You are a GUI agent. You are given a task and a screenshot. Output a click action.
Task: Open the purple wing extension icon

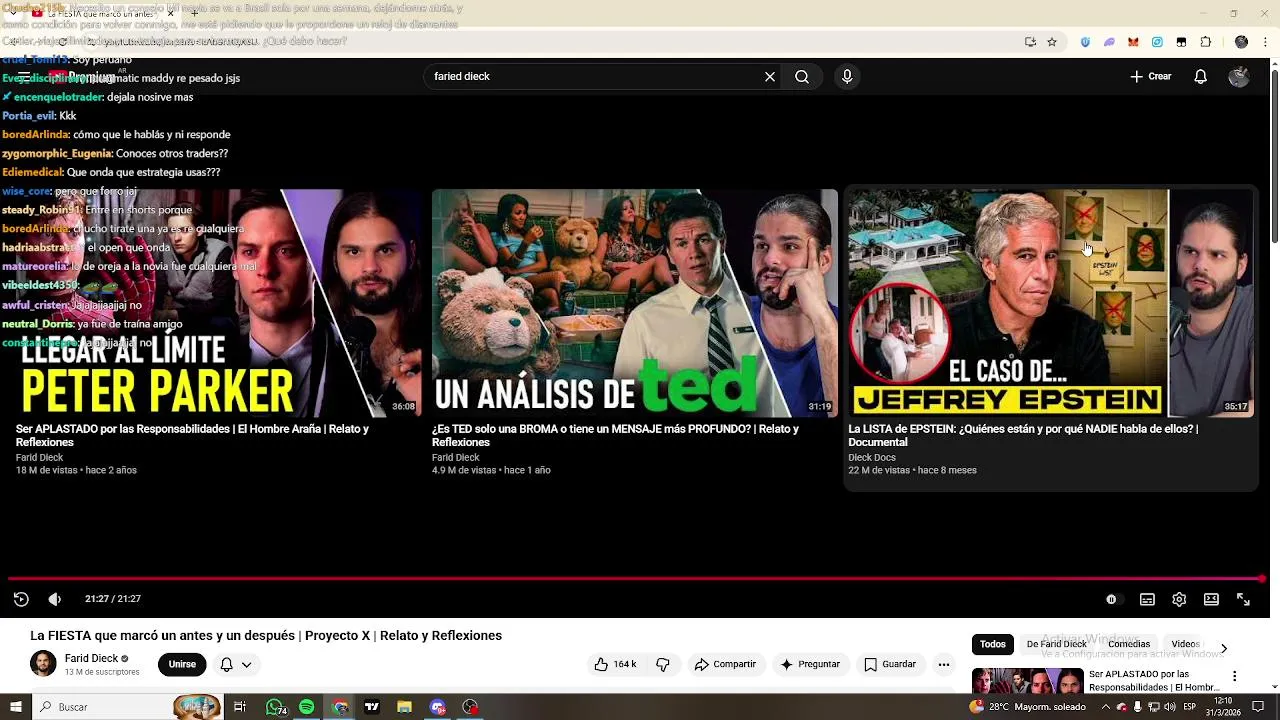pyautogui.click(x=1109, y=42)
